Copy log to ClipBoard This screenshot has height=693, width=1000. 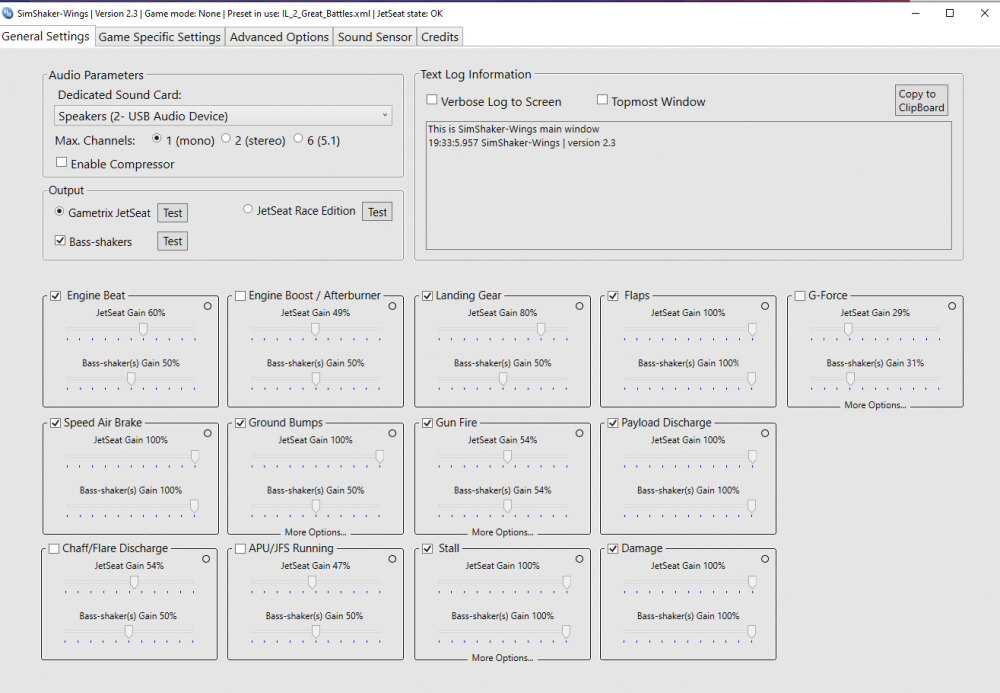[922, 101]
